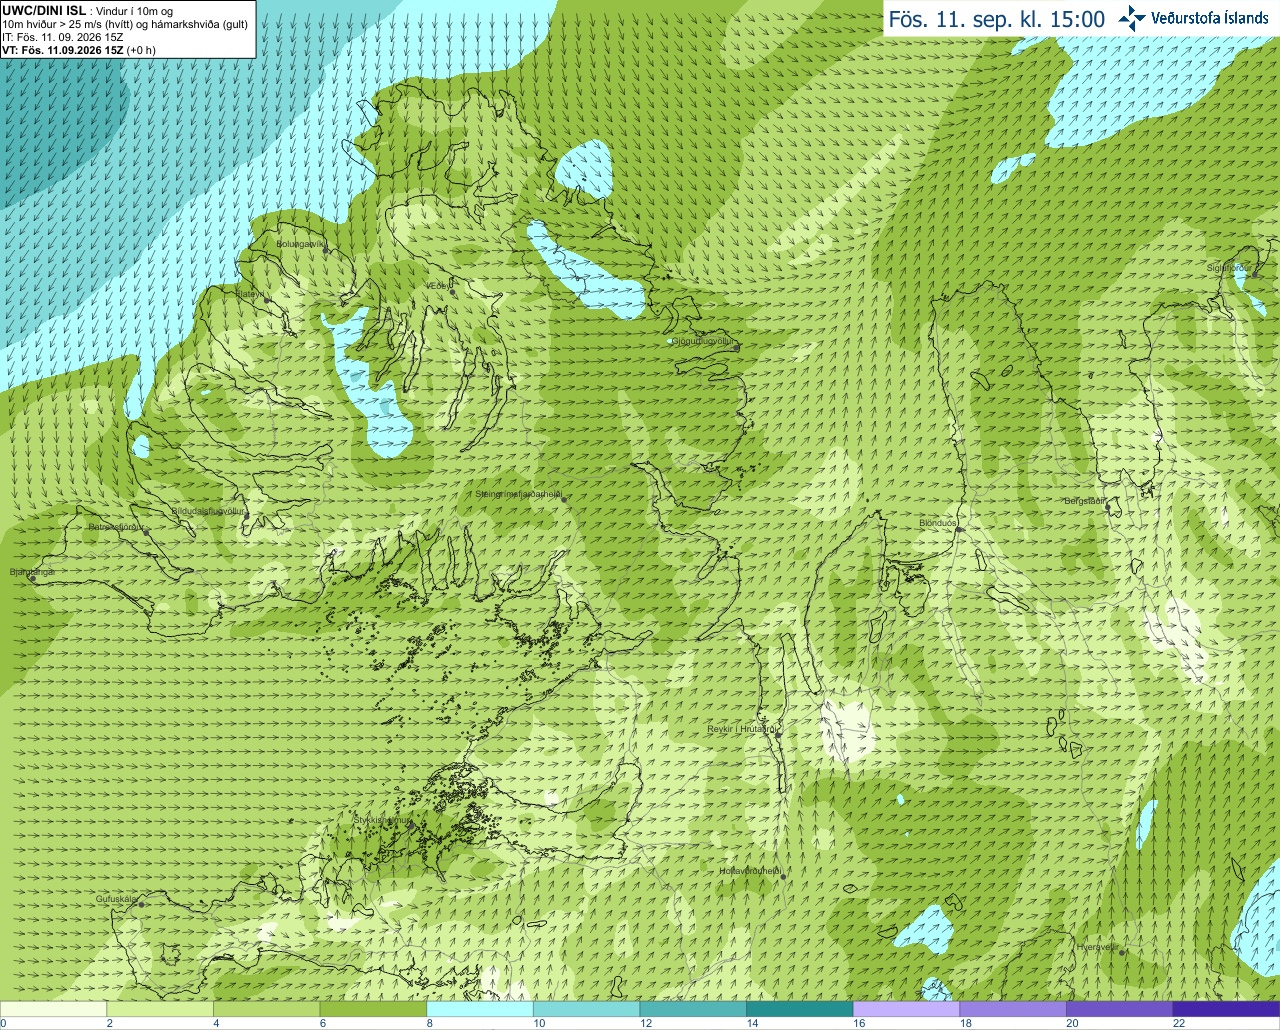Pick the 8–10 m/s light cyan legend swatch
The height and width of the screenshot is (1030, 1280).
(x=480, y=1009)
